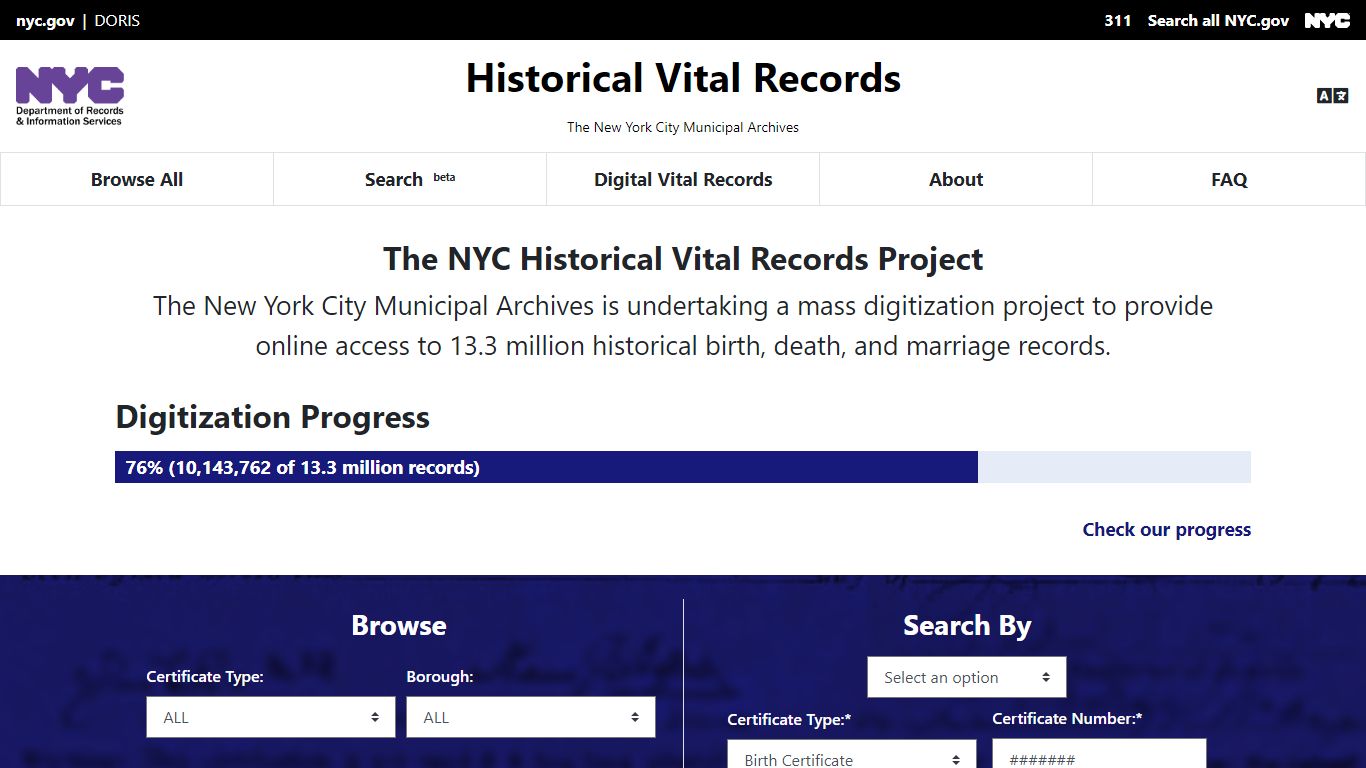This screenshot has width=1366, height=768.
Task: Follow the DORIS link in top bar
Action: click(x=117, y=20)
